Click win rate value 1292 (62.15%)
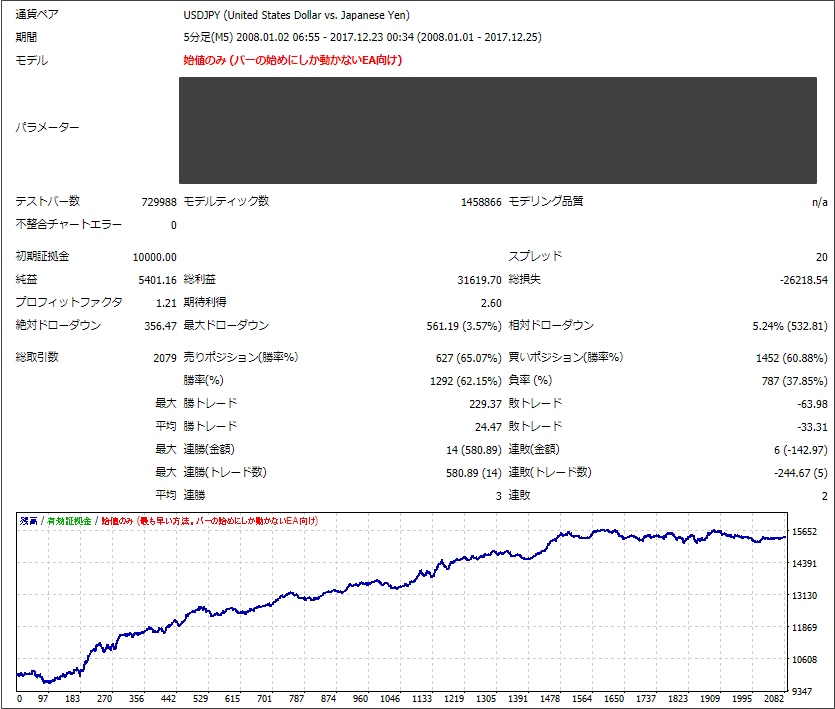 click(x=465, y=381)
